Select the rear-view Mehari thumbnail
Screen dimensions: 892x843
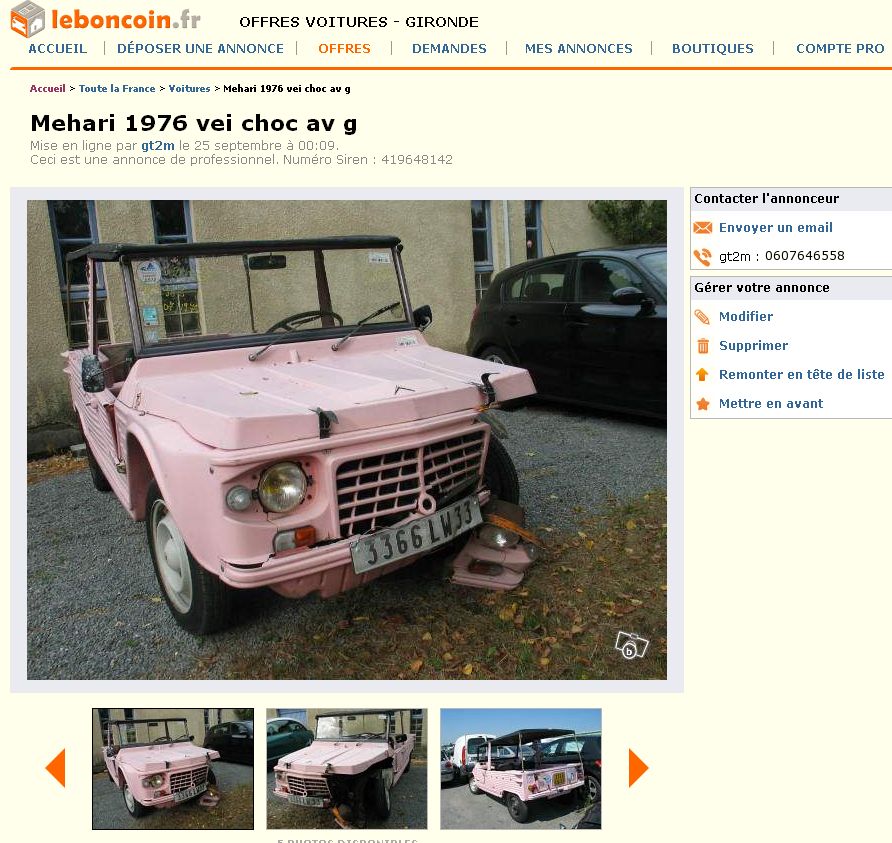tap(521, 768)
